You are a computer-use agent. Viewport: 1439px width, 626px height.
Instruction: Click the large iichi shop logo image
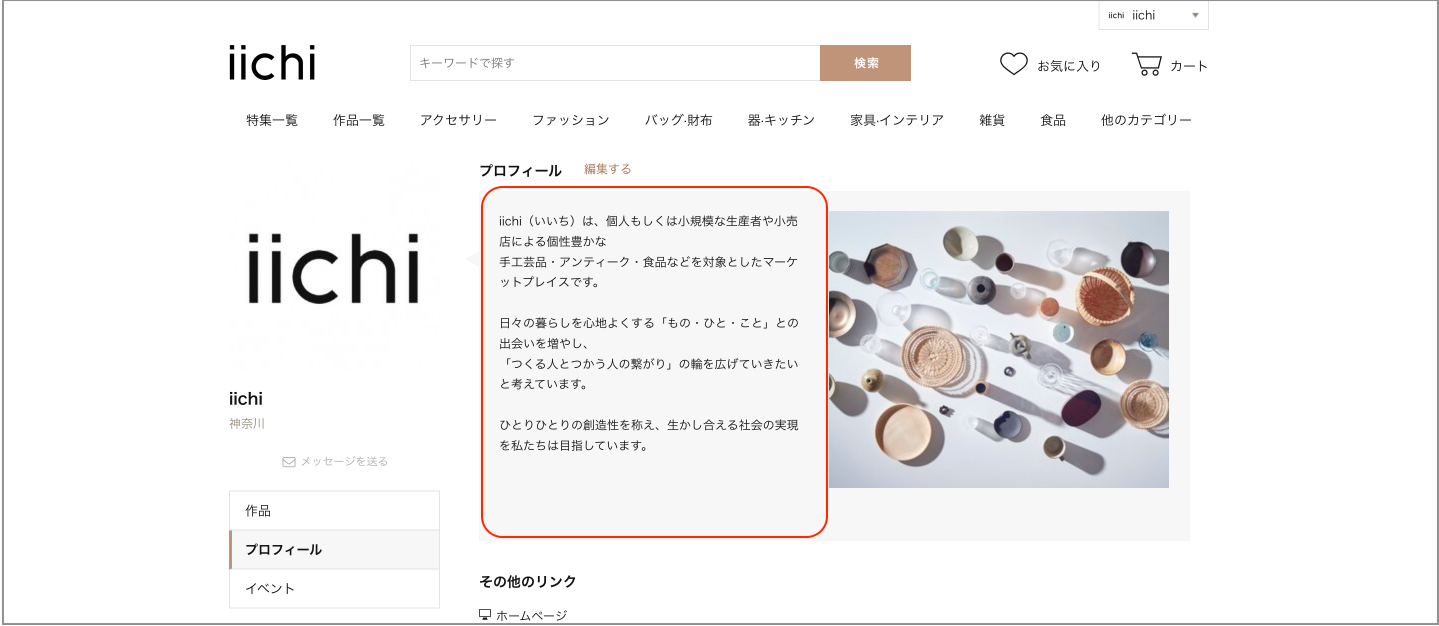coord(333,269)
